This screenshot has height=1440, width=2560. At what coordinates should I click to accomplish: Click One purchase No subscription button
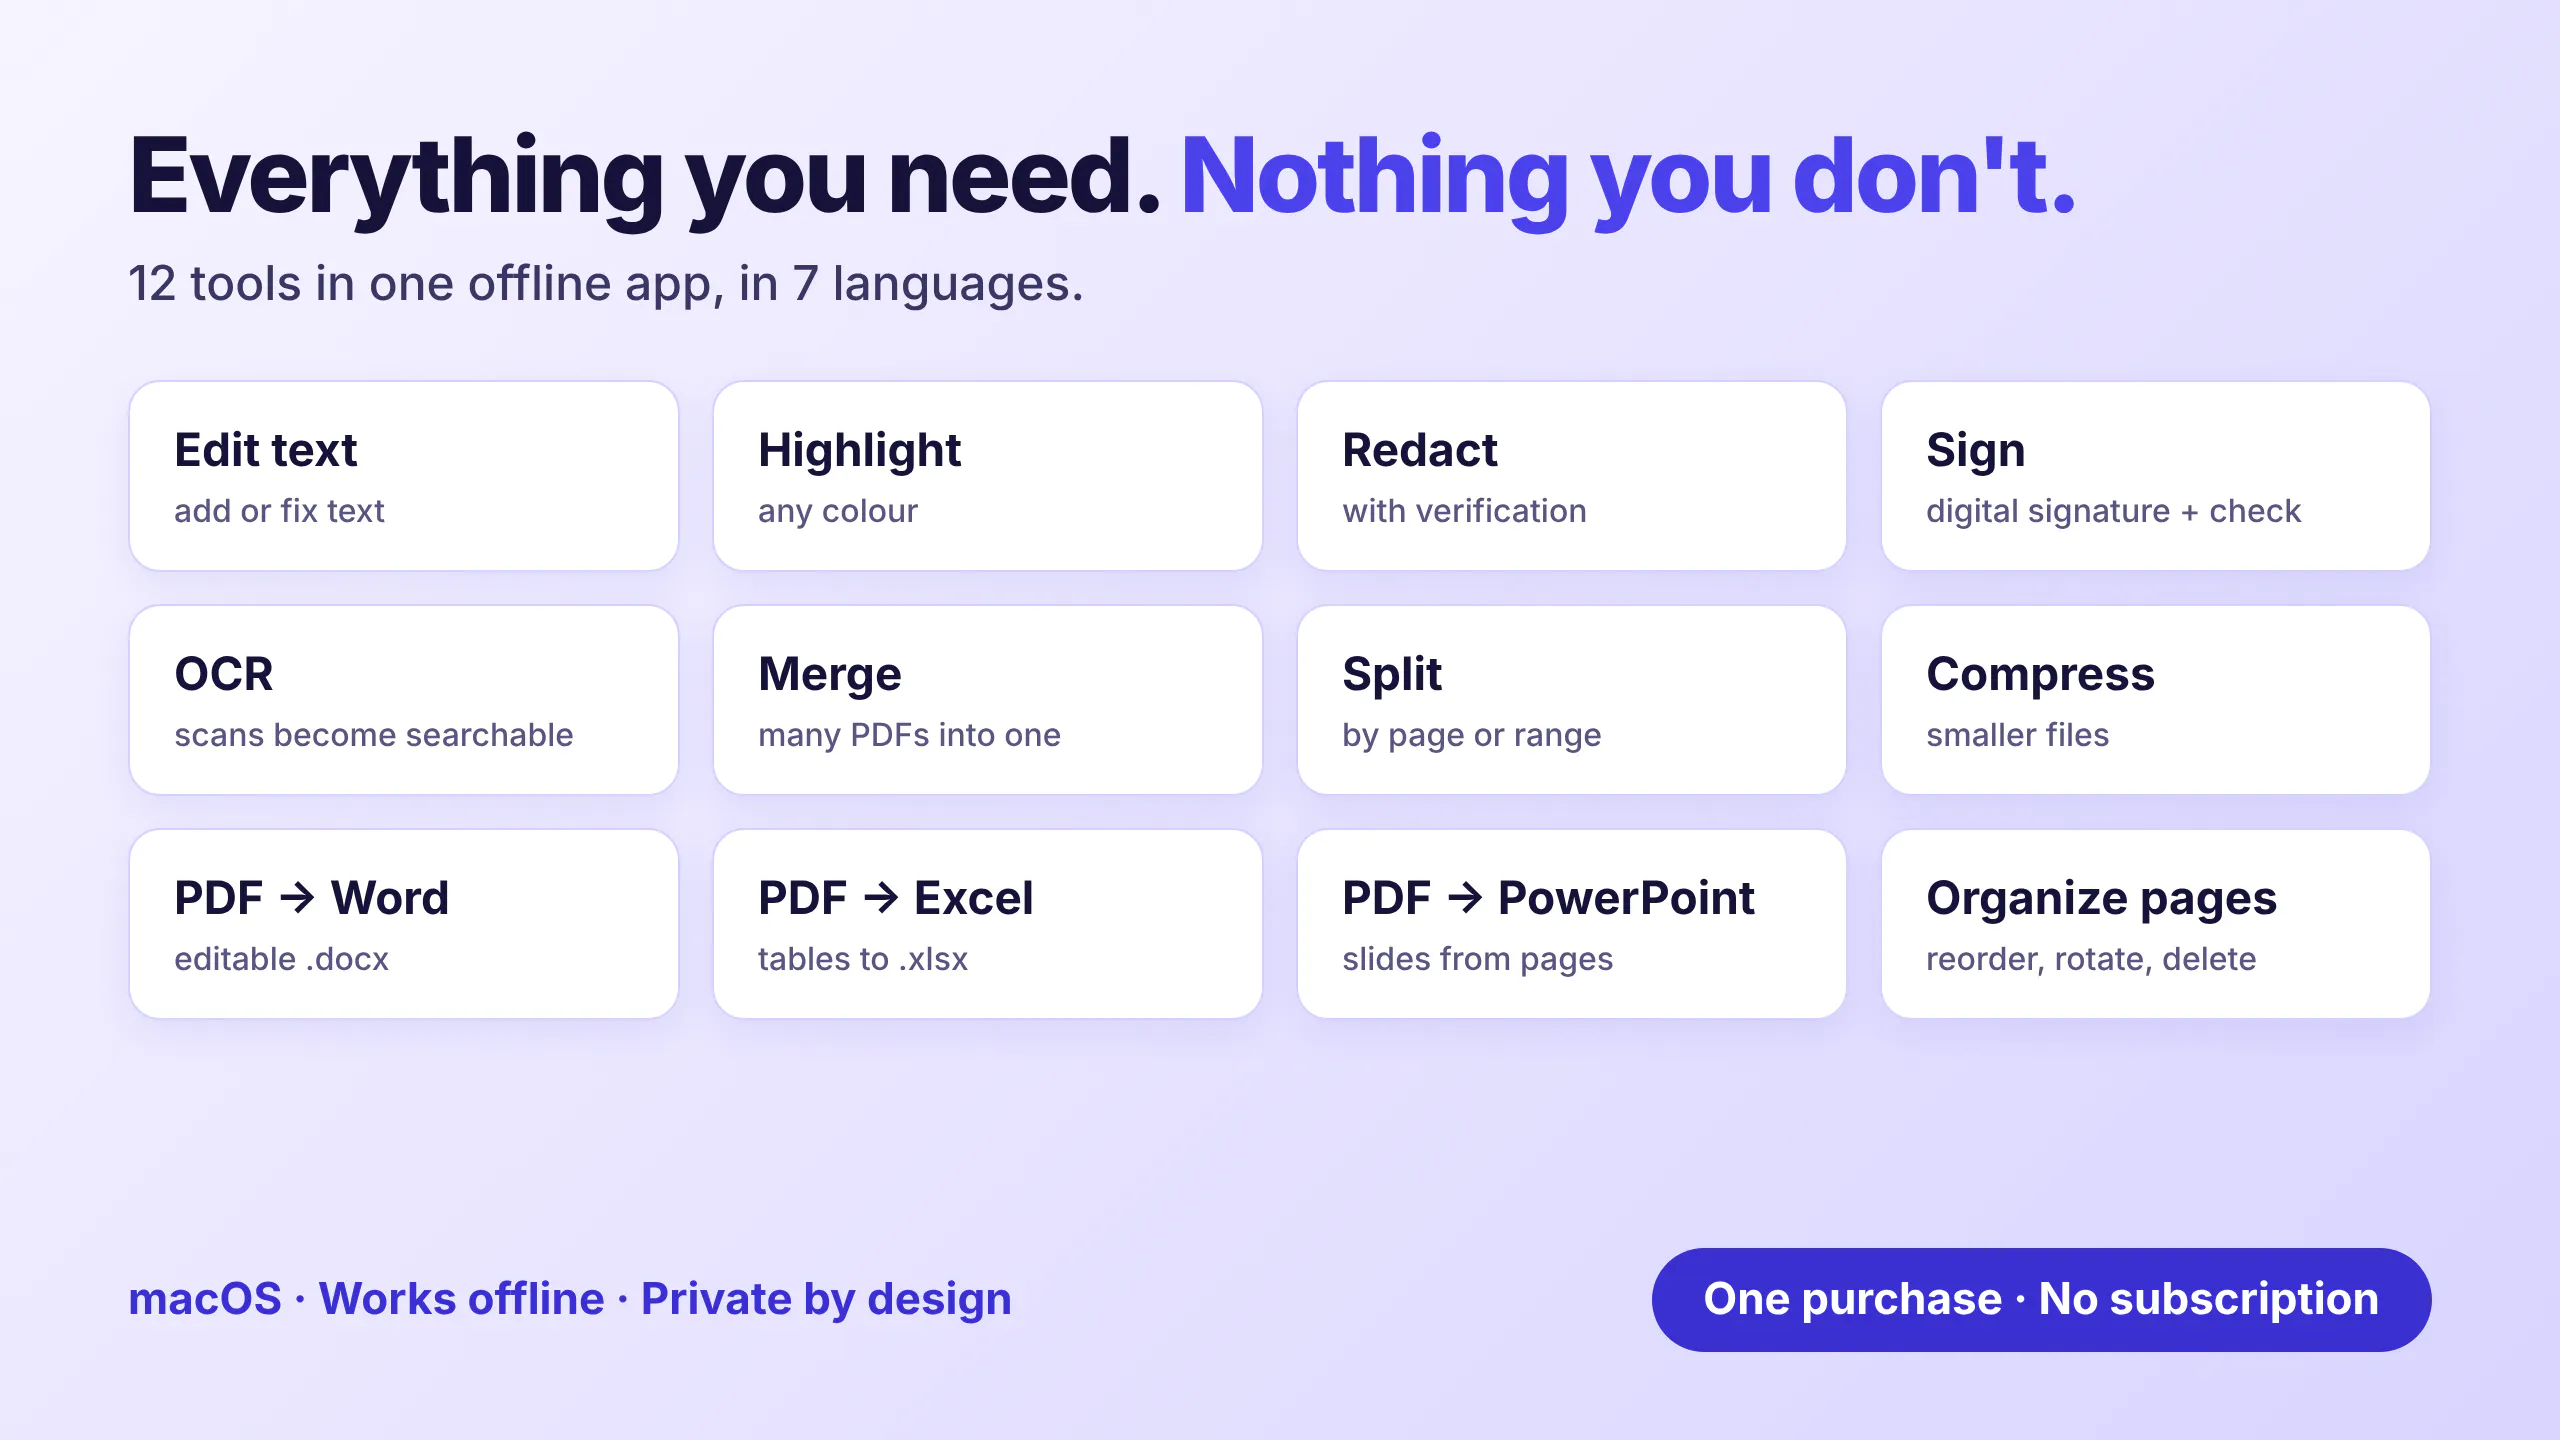tap(2041, 1299)
